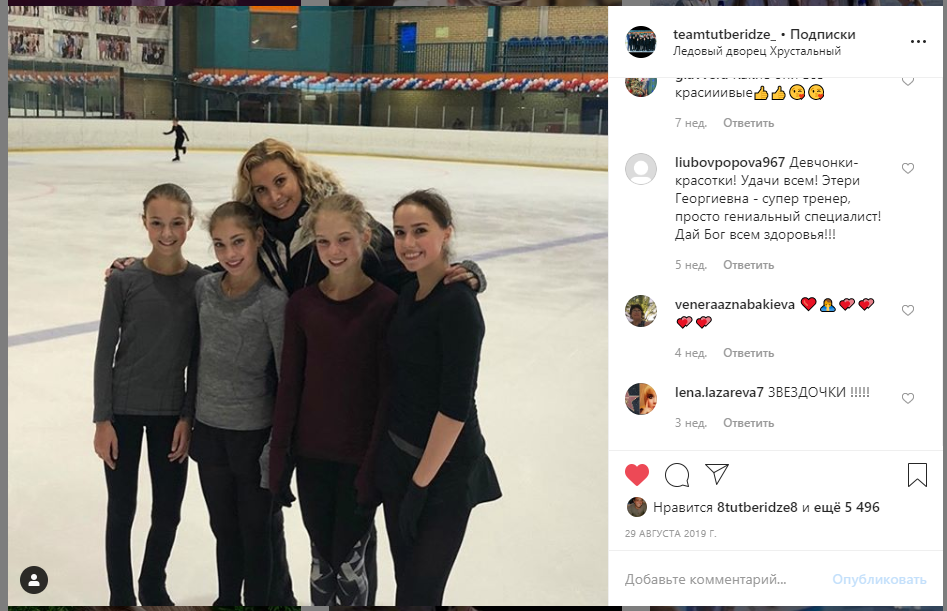Open Ледовый дворец Хрустальный location link
Image resolution: width=947 pixels, height=611 pixels.
coord(757,51)
